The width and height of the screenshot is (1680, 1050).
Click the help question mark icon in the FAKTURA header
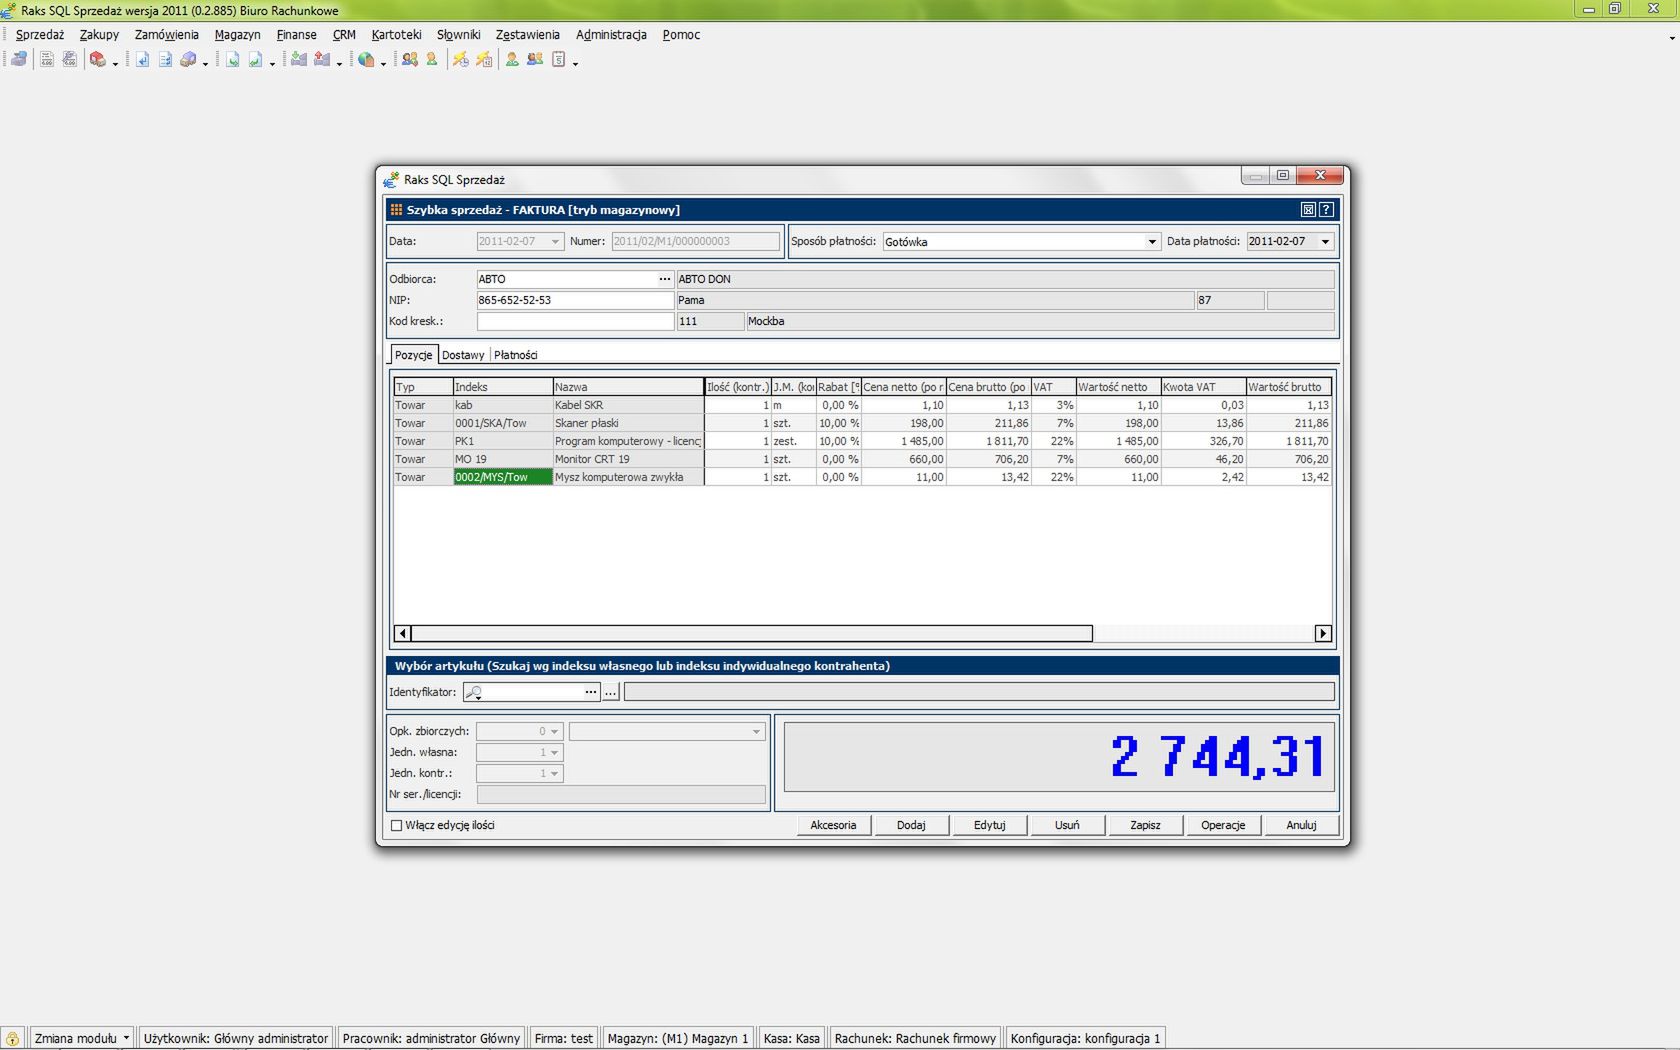pos(1326,210)
